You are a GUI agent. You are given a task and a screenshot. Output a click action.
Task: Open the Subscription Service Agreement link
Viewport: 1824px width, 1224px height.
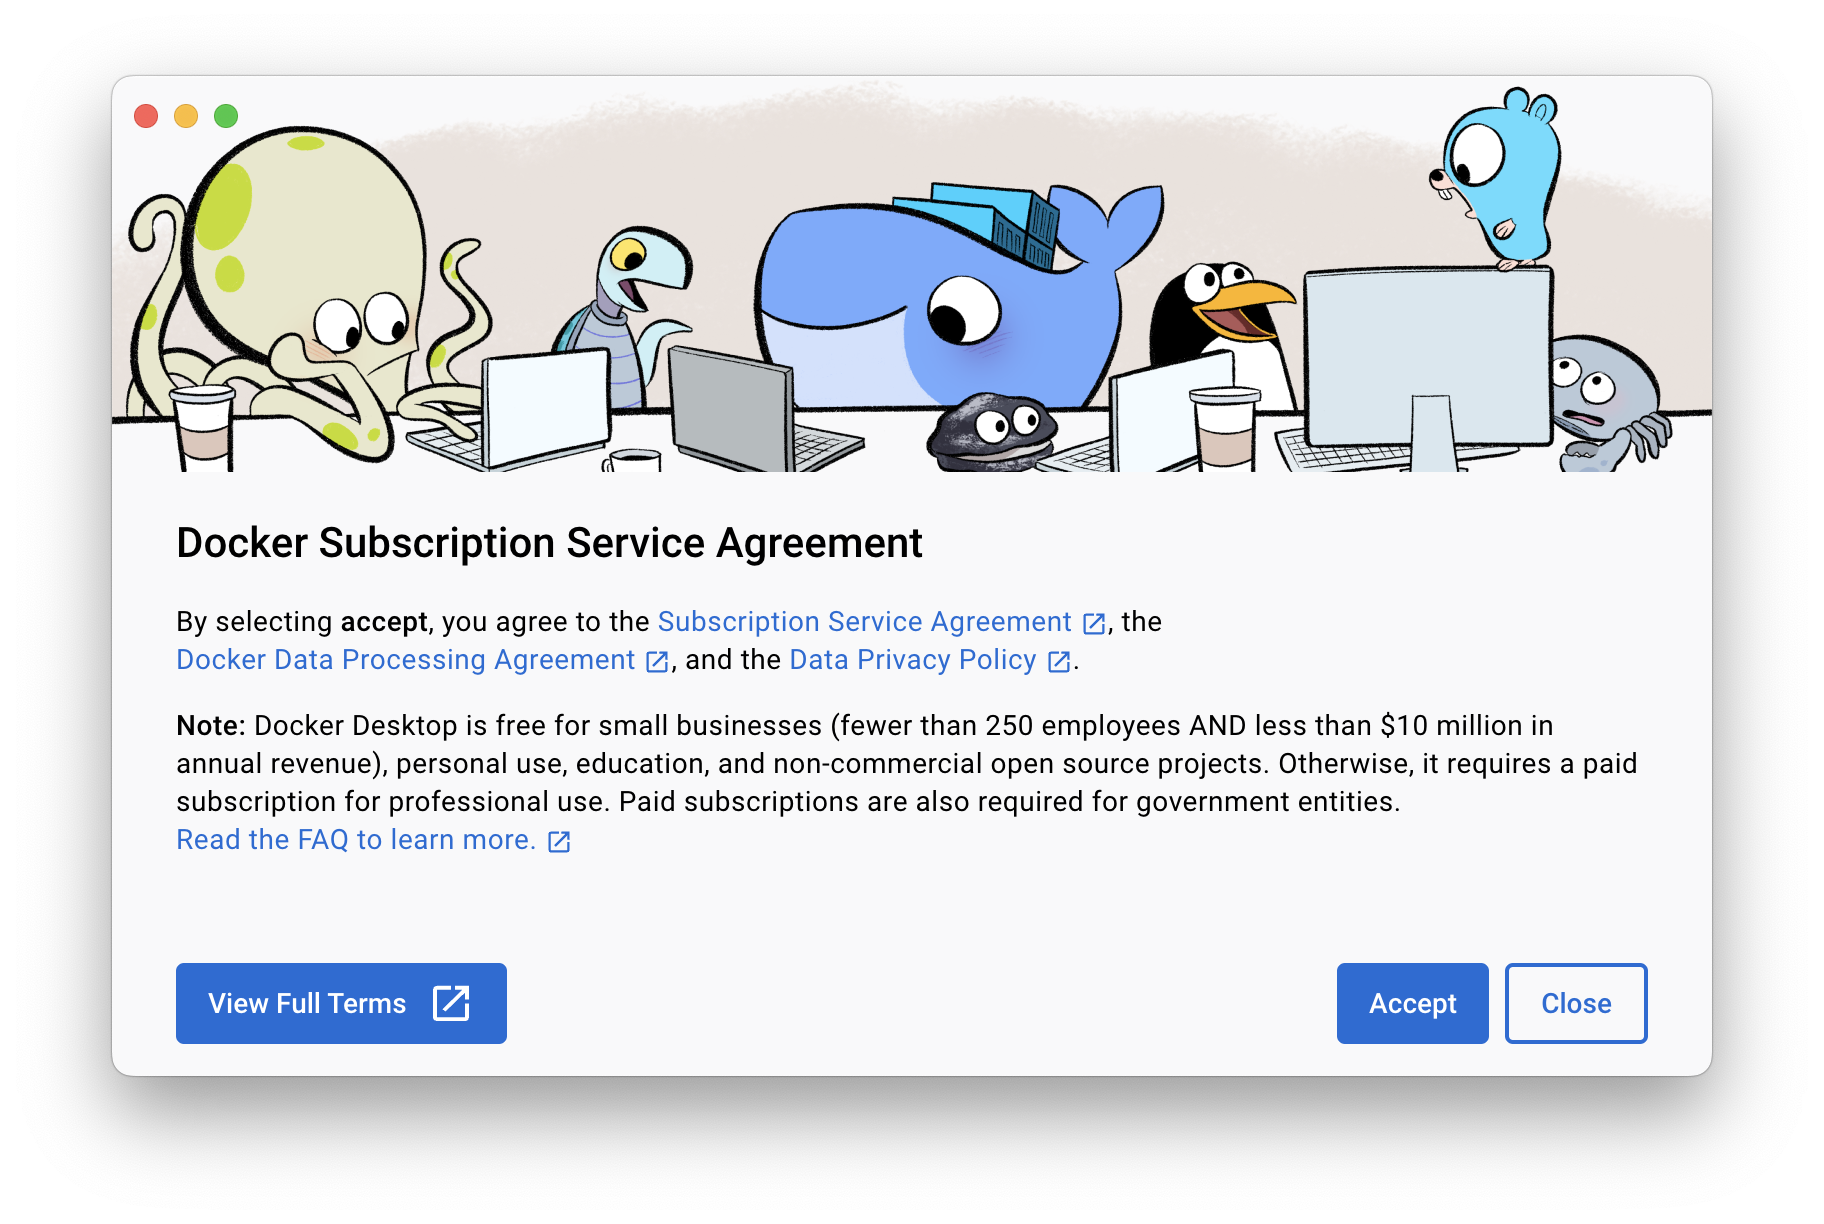[864, 622]
